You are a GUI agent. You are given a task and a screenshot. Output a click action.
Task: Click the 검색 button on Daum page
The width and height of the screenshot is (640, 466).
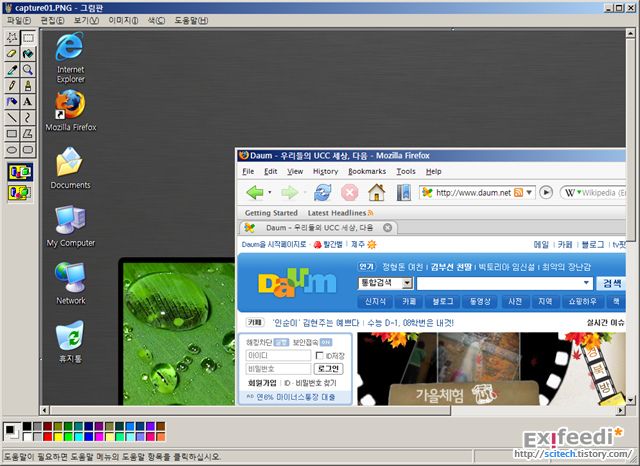pyautogui.click(x=611, y=283)
